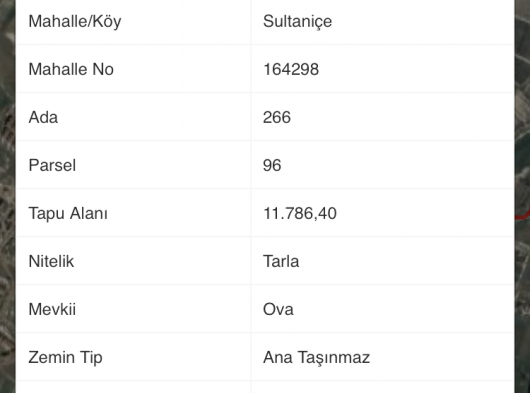Image resolution: width=530 pixels, height=393 pixels.
Task: Select the Tapu Alanı value 11.786,40
Action: point(299,213)
